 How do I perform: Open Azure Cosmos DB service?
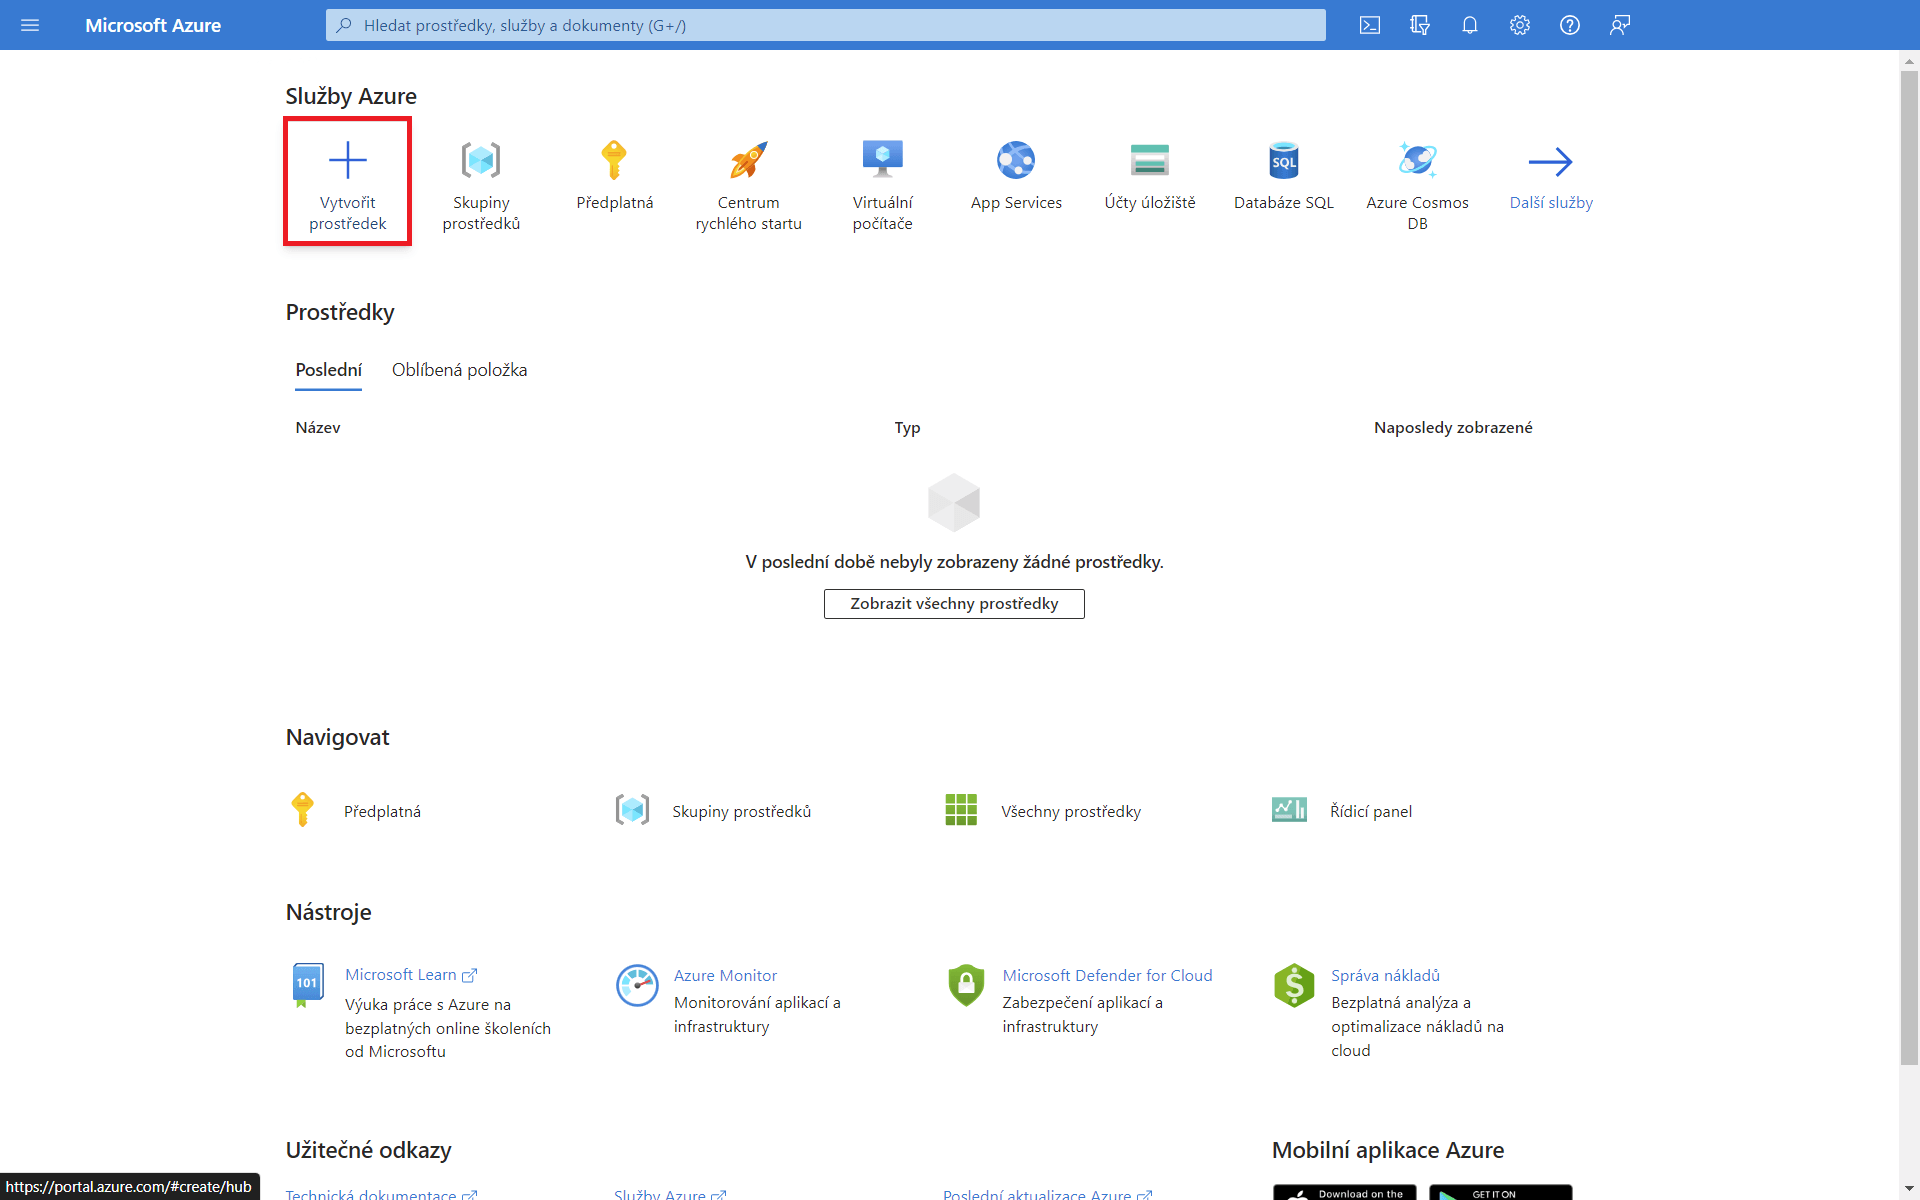coord(1417,160)
